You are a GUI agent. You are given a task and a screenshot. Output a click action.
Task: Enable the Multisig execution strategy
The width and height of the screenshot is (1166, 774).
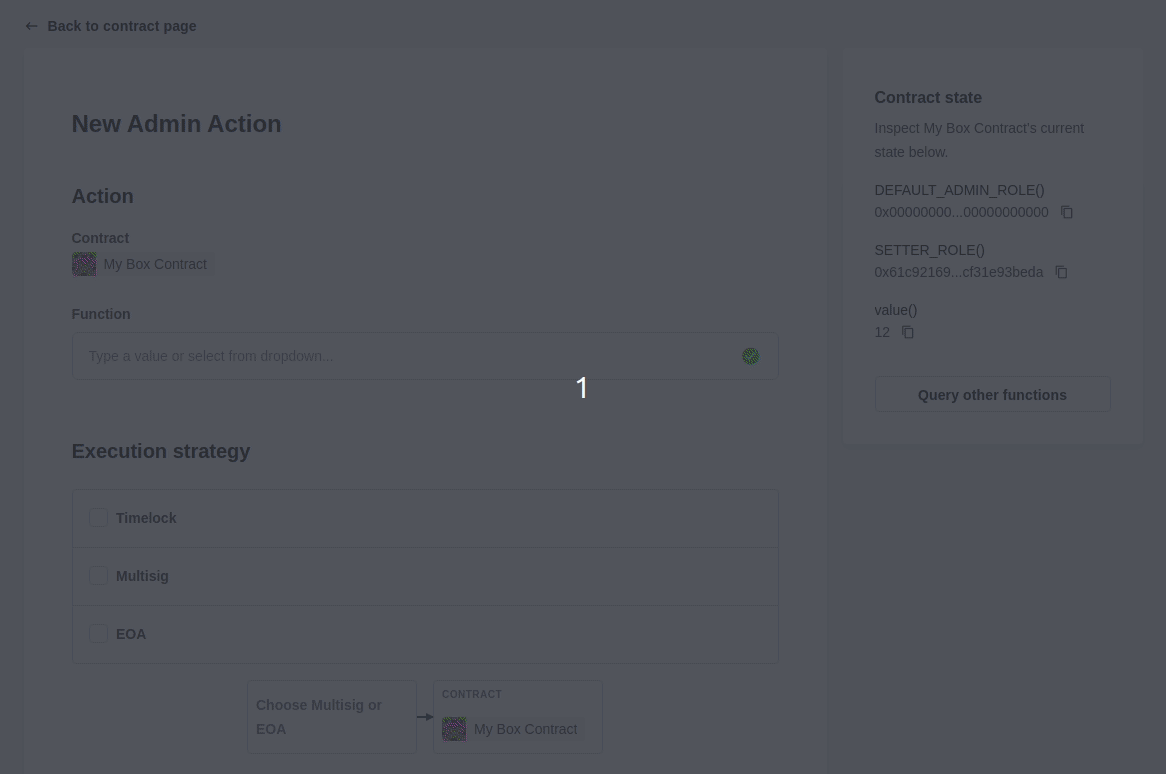point(97,575)
